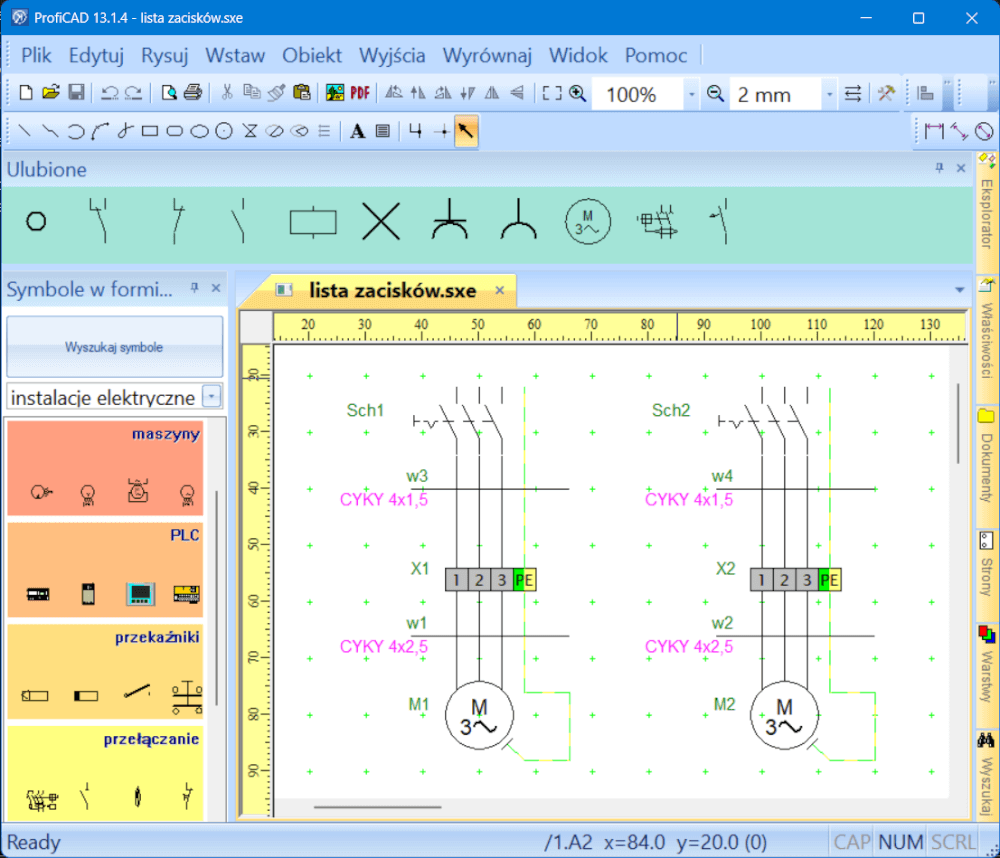Pick the small circle symbol in Ulubione
Screen dimensions: 1000x858
36,221
